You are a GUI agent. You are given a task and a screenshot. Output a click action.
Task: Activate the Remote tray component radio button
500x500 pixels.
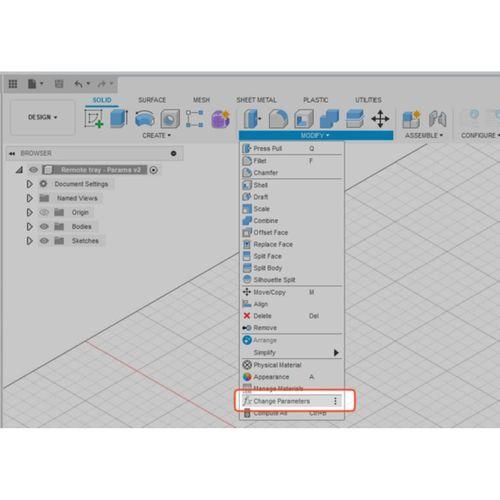[154, 170]
